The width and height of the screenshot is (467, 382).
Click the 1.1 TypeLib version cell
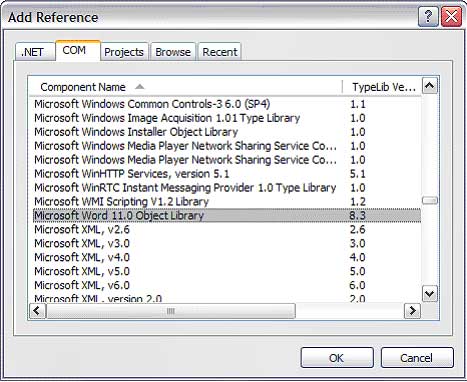[x=357, y=104]
